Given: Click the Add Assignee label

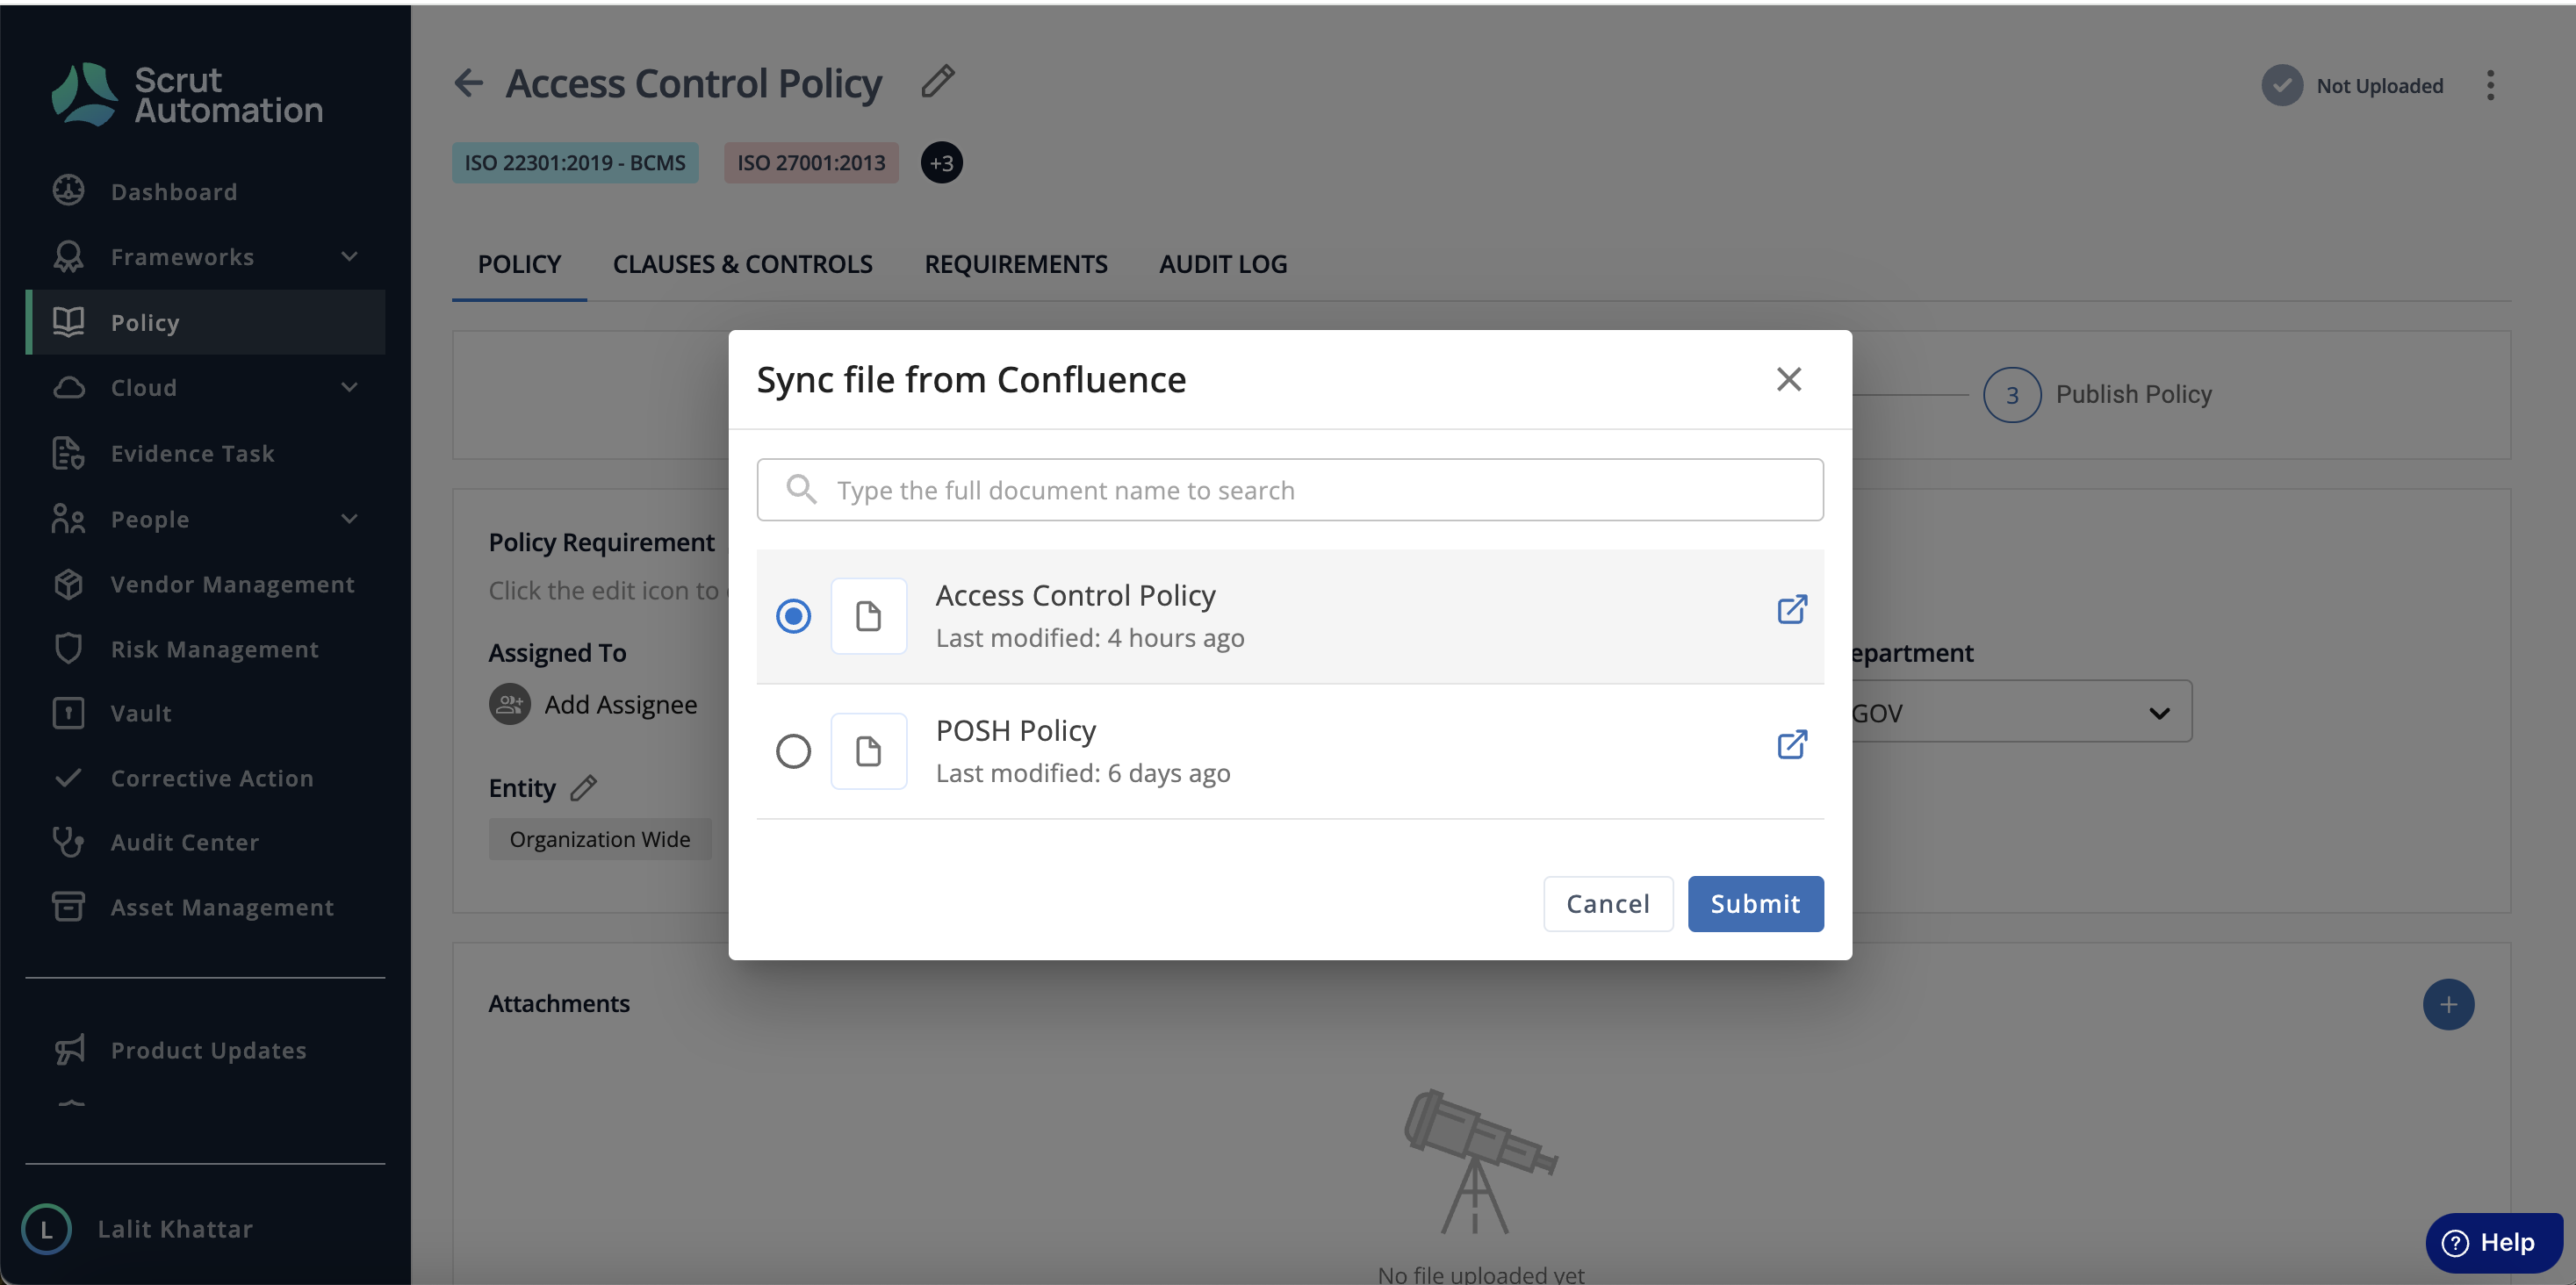Looking at the screenshot, I should click(620, 704).
